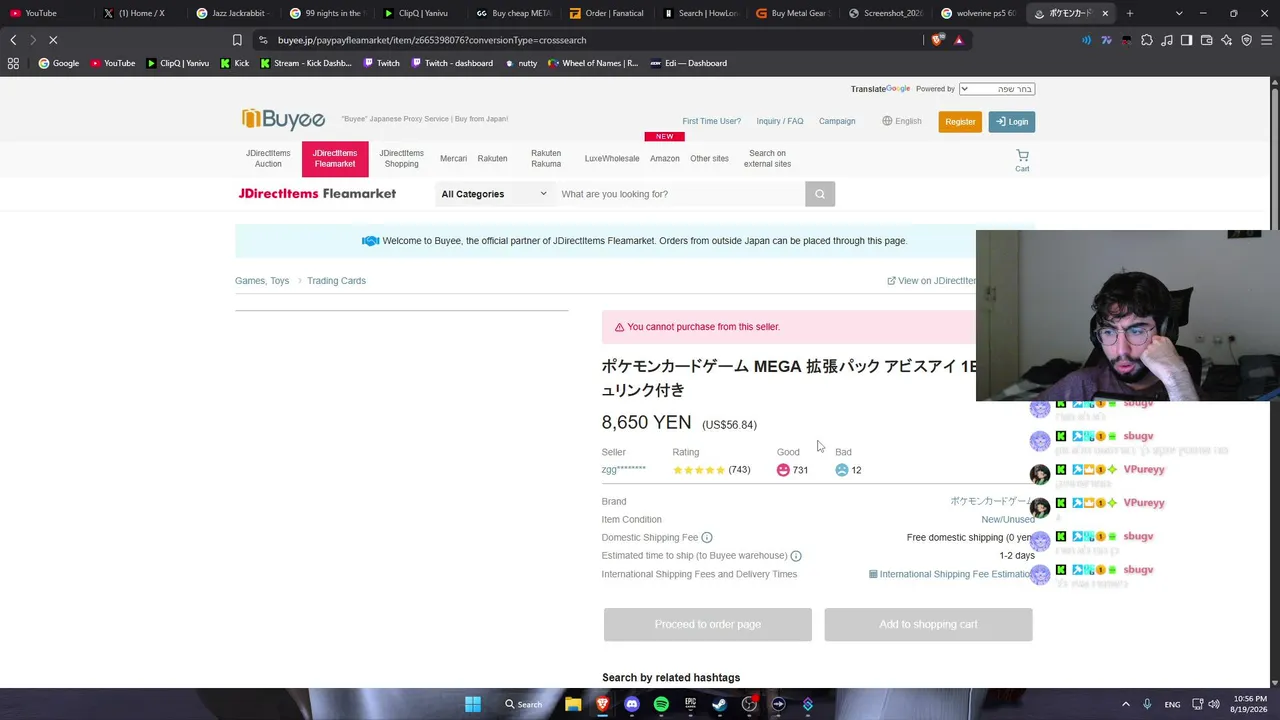Open File Explorer from the taskbar
The width and height of the screenshot is (1280, 720).
(573, 704)
